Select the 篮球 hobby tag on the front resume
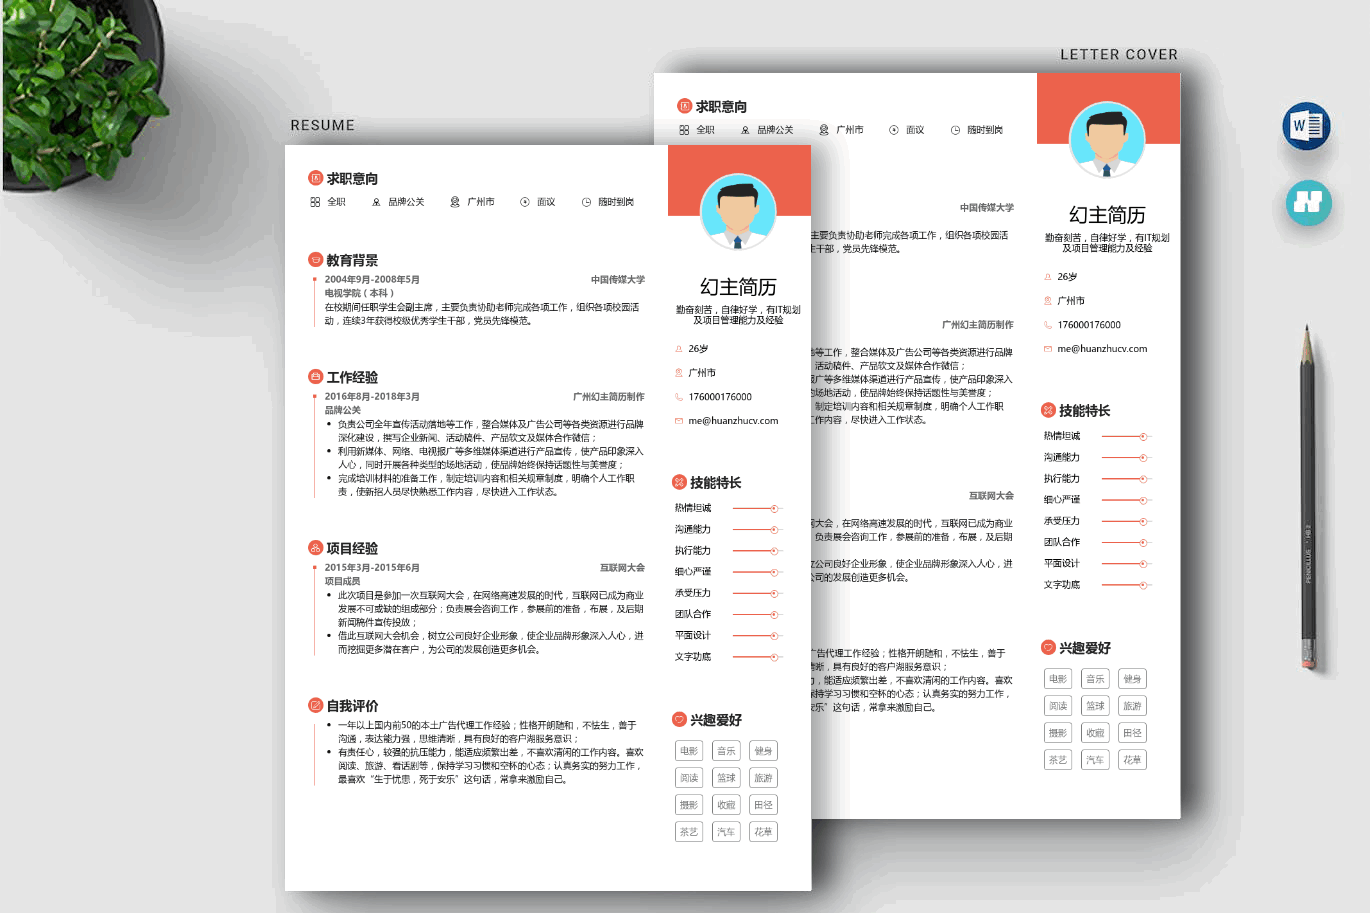1370x913 pixels. pyautogui.click(x=726, y=778)
